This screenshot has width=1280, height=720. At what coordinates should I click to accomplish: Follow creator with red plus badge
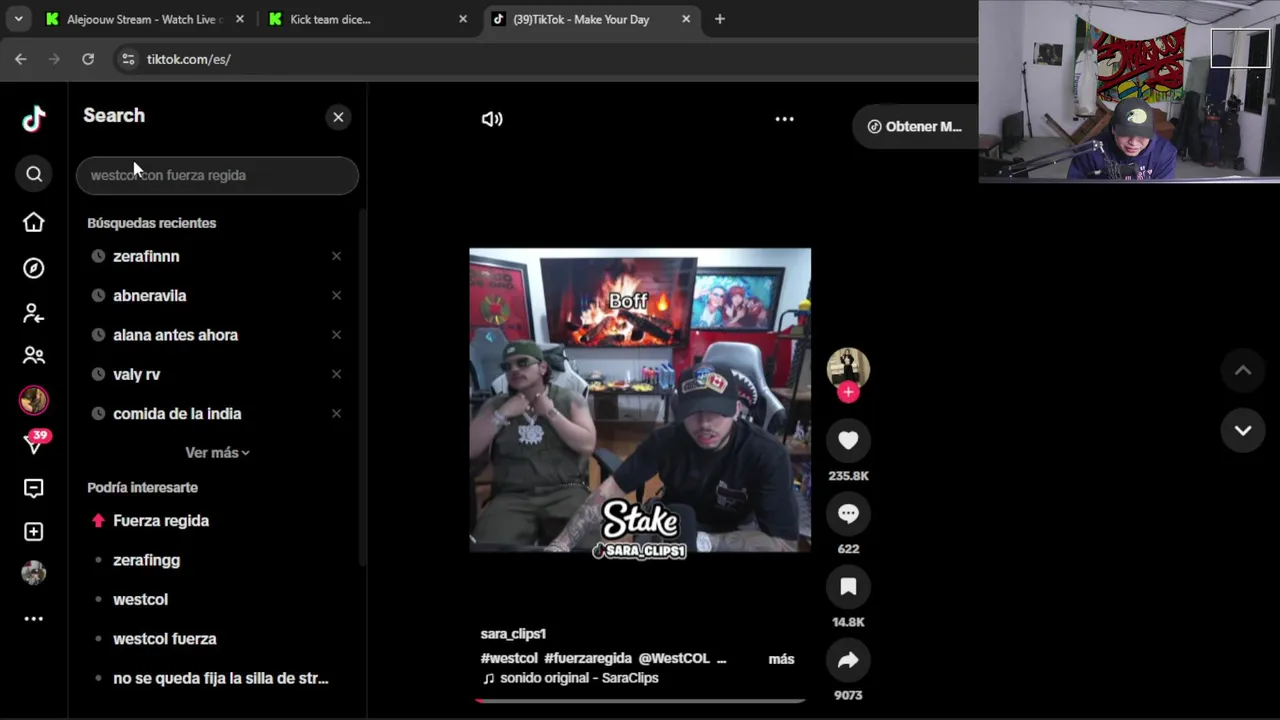pyautogui.click(x=848, y=392)
